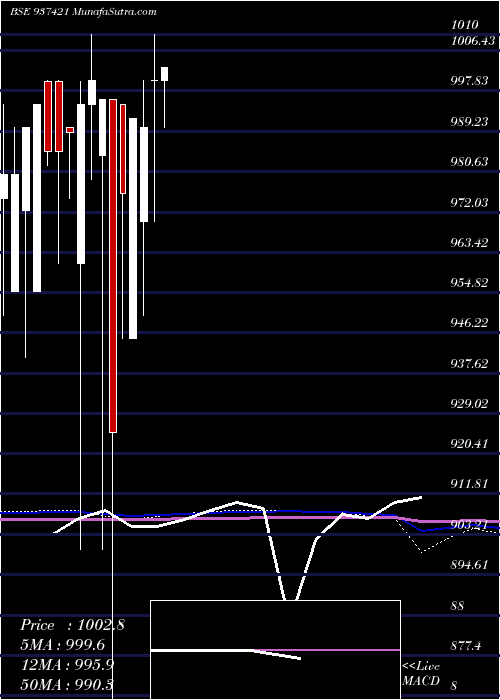
Task: Click the 980.63 price level label
Action: (x=470, y=162)
